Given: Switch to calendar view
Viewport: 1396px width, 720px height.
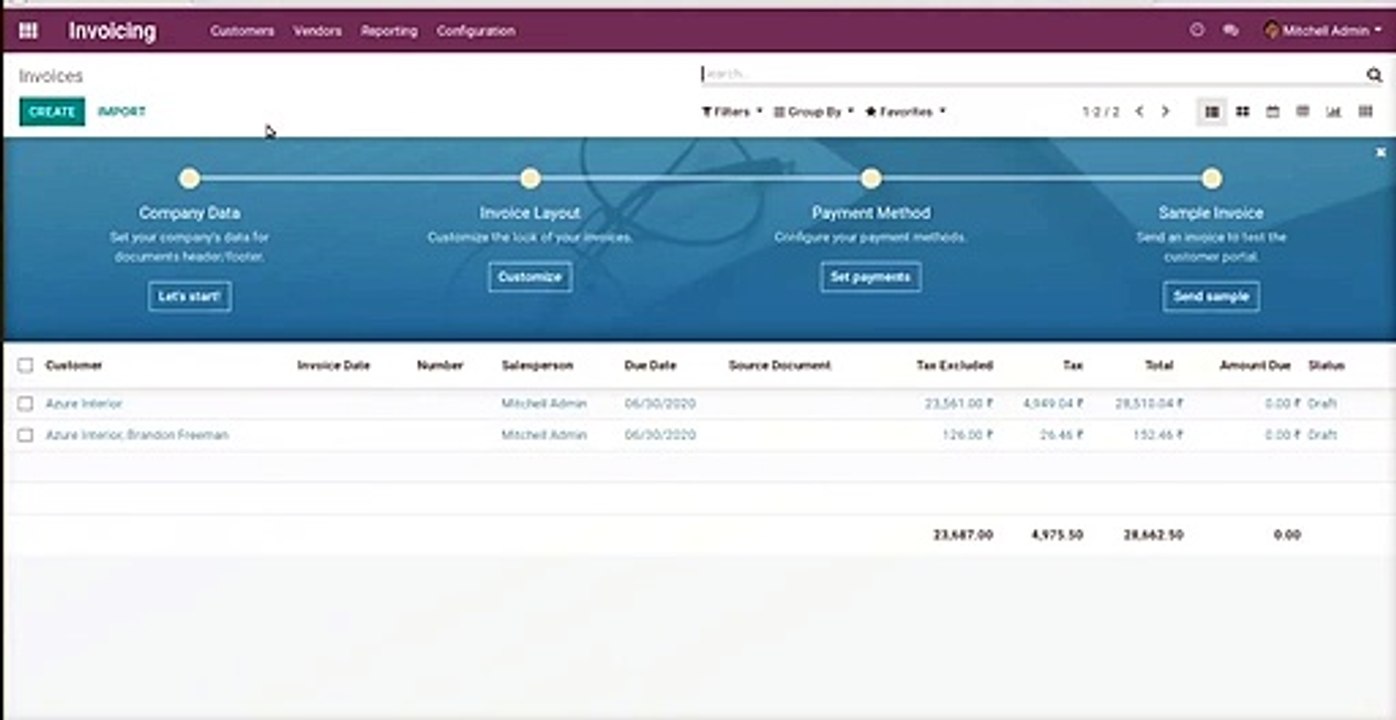Looking at the screenshot, I should coord(1272,112).
